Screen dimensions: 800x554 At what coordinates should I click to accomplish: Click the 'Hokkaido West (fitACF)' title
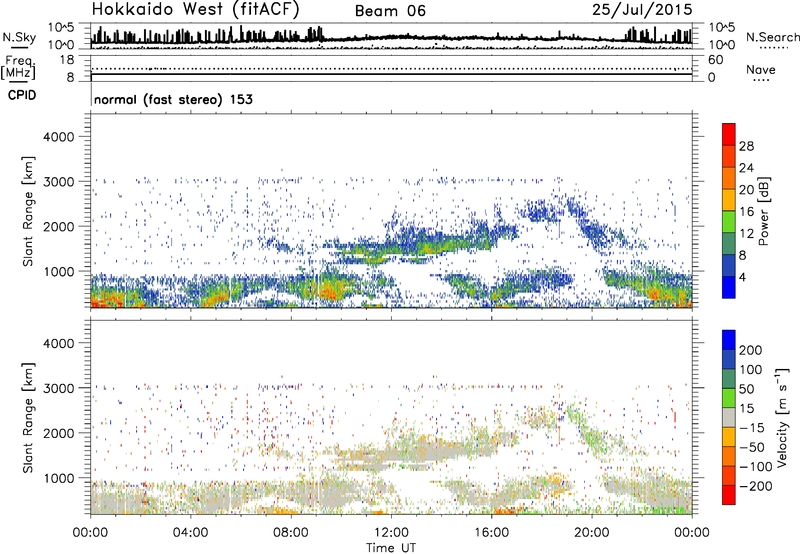195,10
